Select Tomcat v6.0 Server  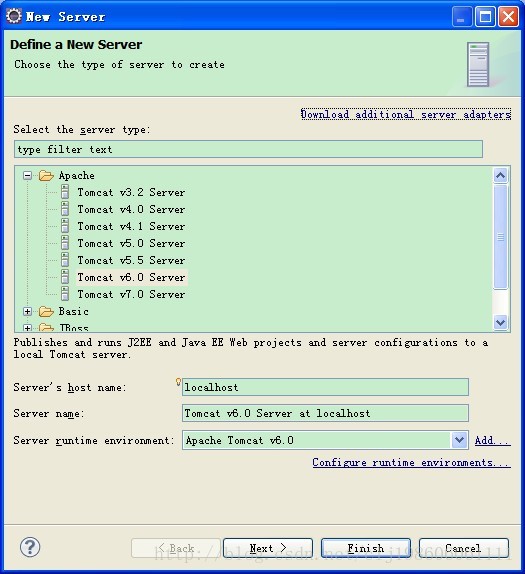[131, 277]
